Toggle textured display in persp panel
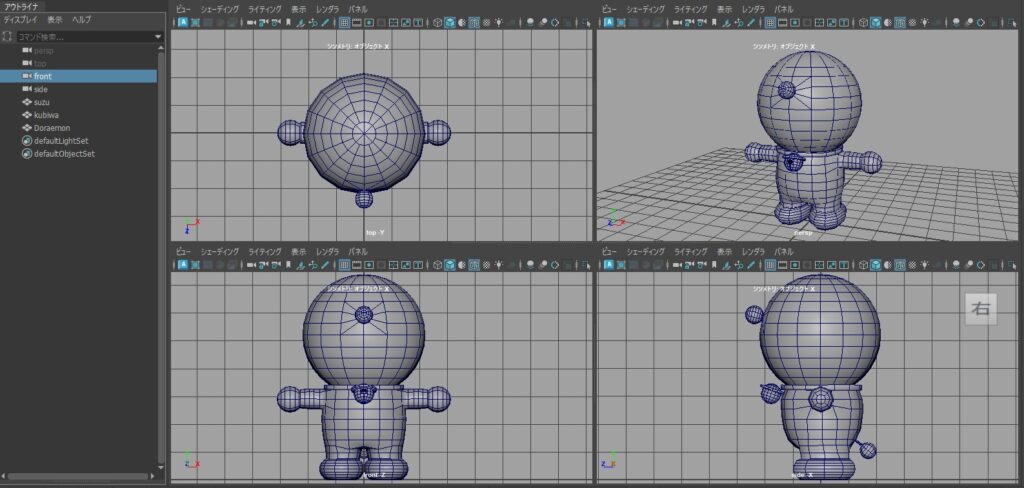Image resolution: width=1024 pixels, height=488 pixels. click(912, 22)
